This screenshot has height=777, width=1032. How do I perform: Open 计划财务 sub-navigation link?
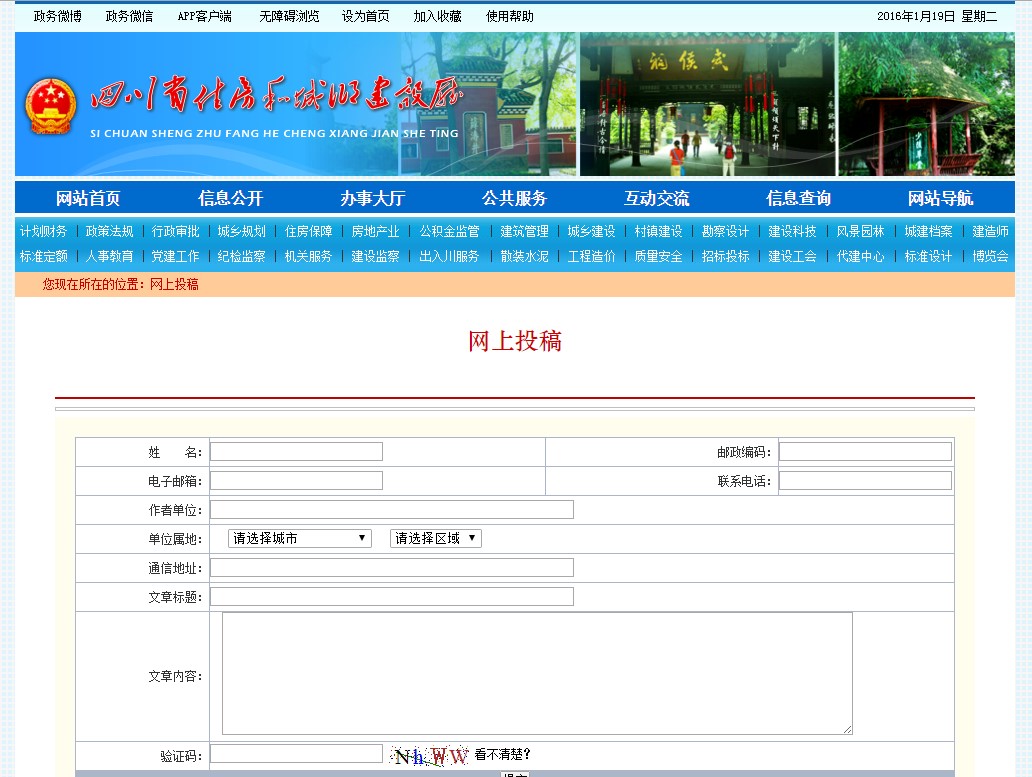click(43, 231)
